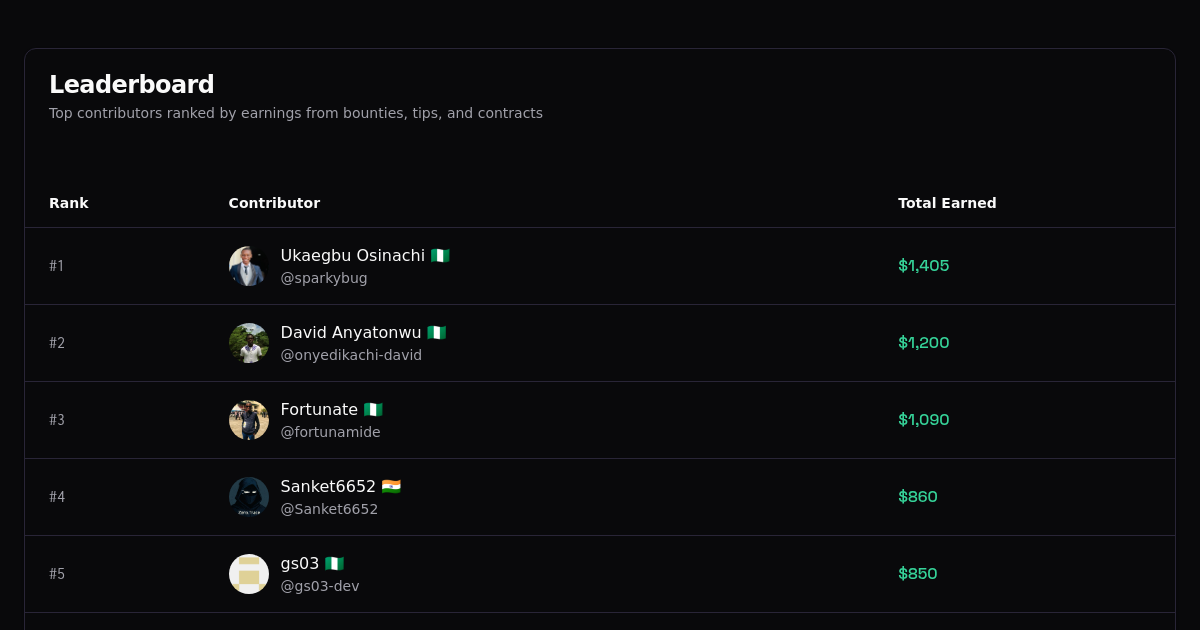
Task: Open @onyedikachi-david's profile handle
Action: [351, 355]
